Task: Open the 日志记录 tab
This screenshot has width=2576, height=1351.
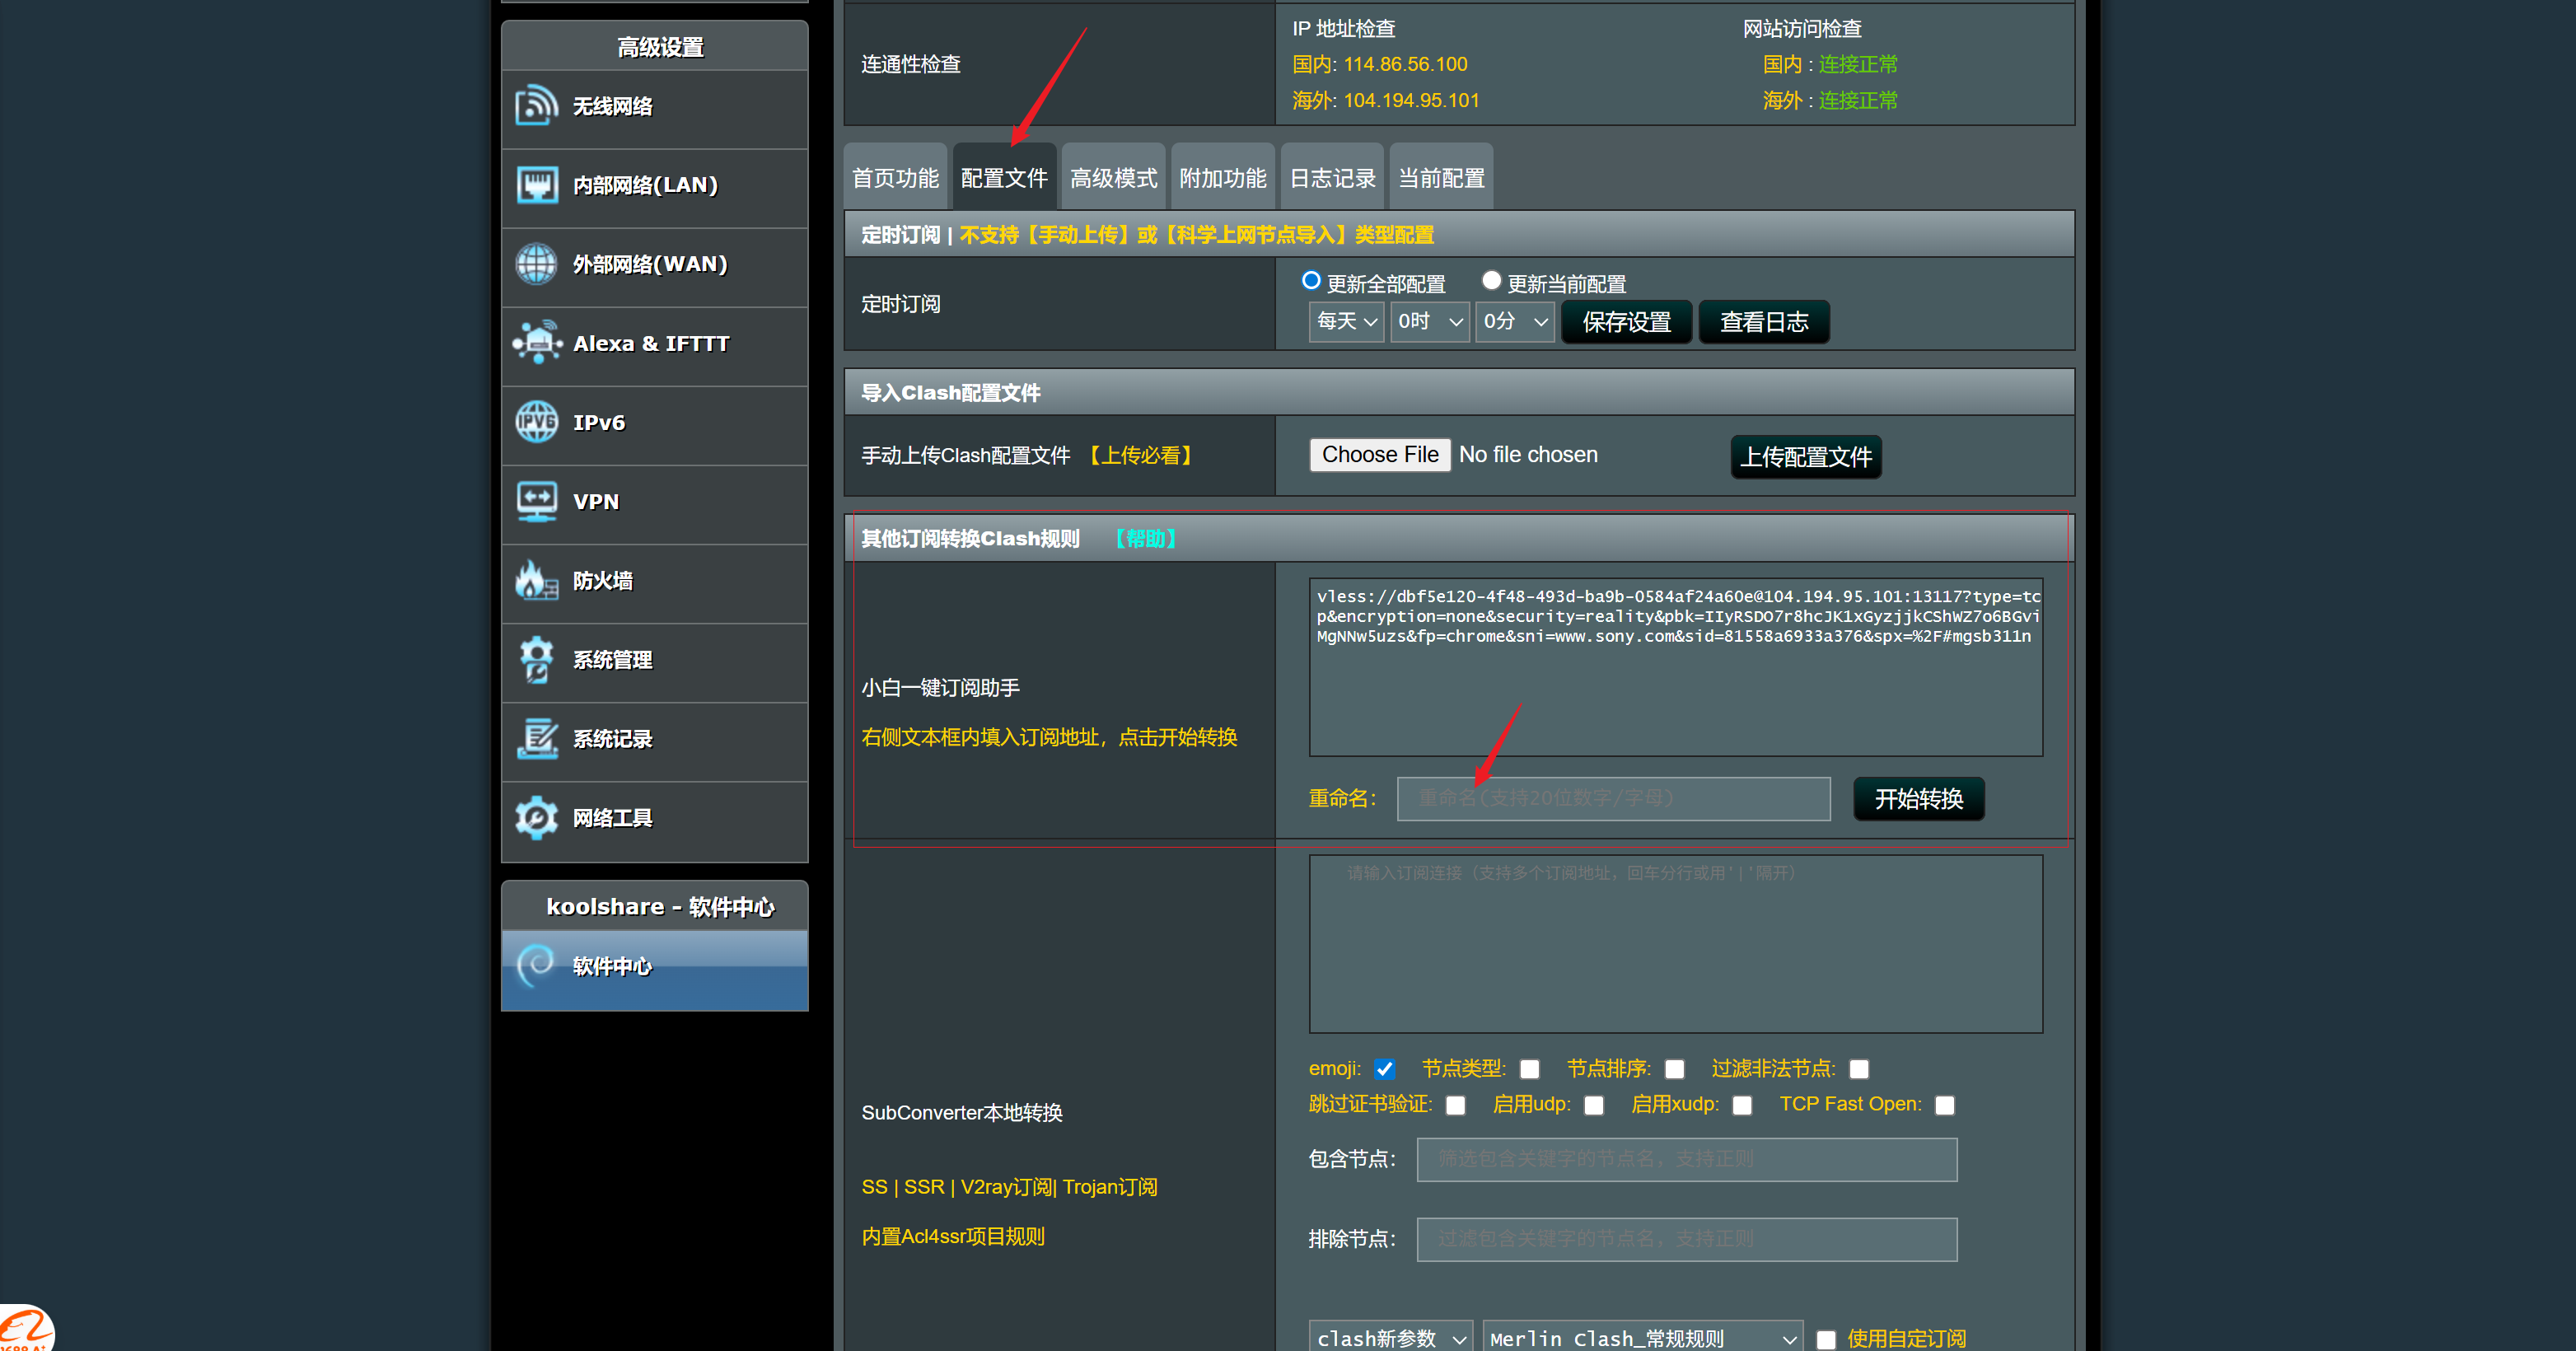Action: (x=1332, y=178)
